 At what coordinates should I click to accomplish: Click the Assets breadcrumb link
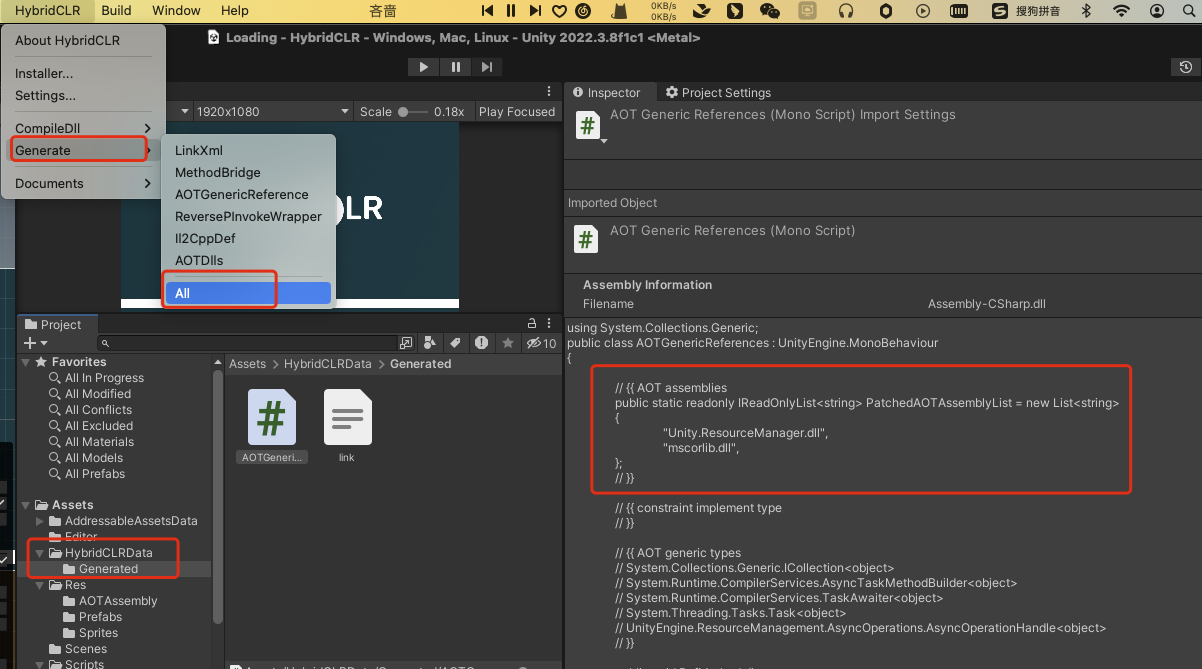point(248,364)
